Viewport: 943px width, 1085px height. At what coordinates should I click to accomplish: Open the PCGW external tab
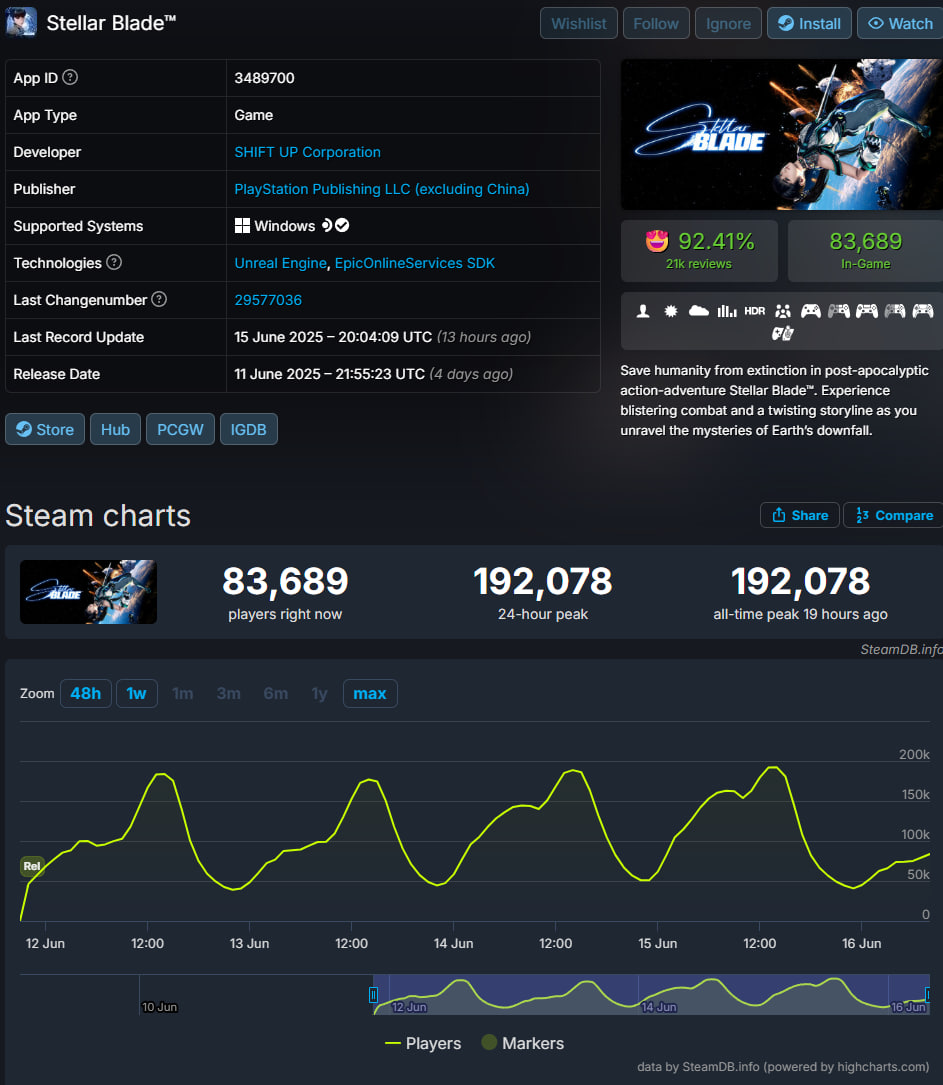pyautogui.click(x=181, y=429)
